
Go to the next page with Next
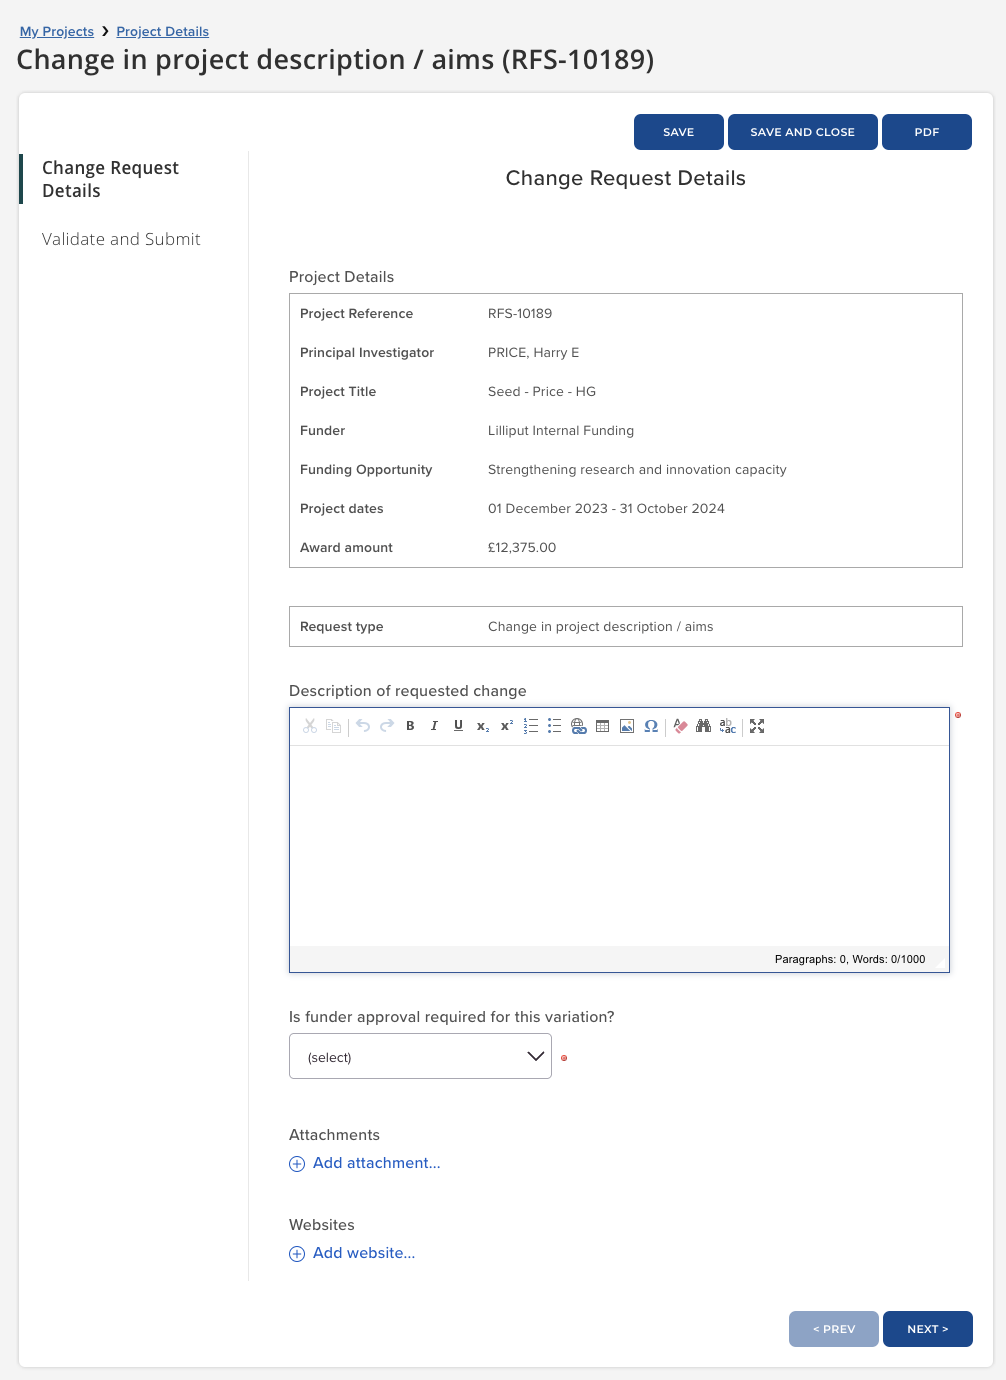(927, 1329)
